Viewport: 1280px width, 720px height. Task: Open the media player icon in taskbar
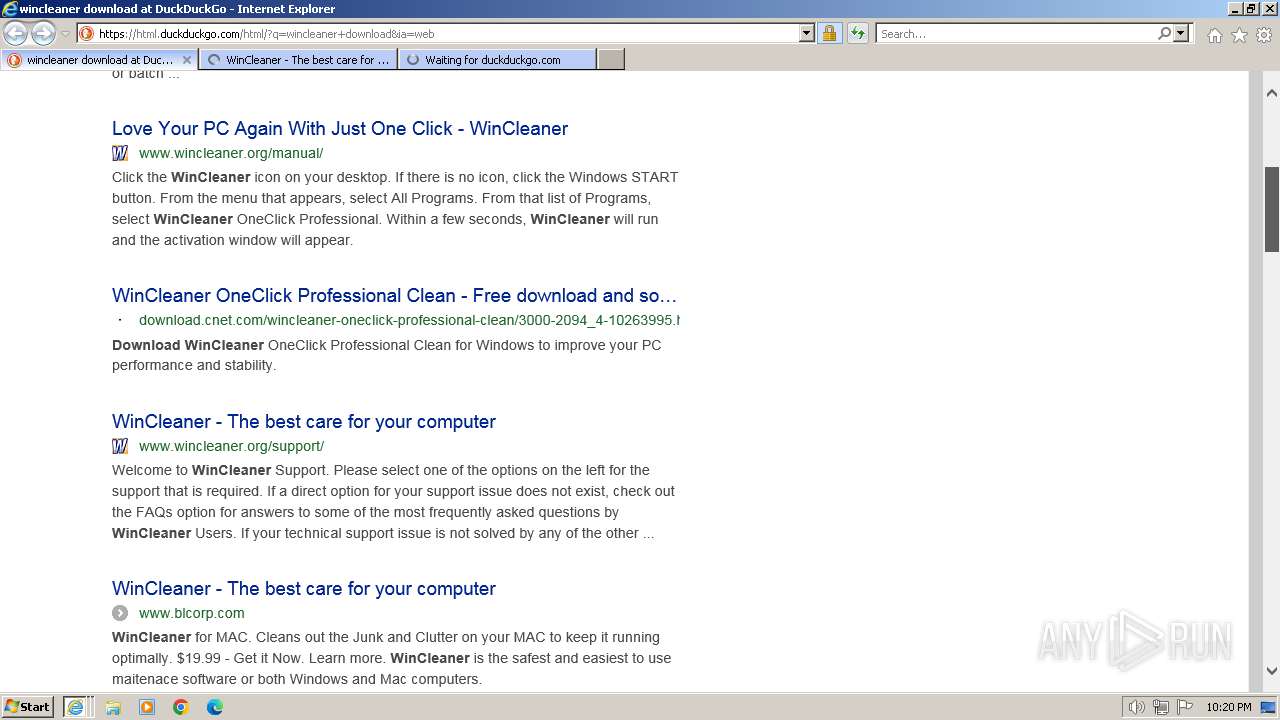(147, 707)
